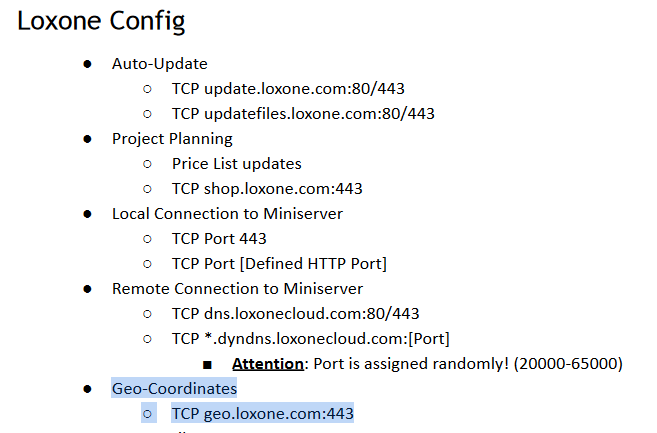
Task: Click the "TCP update.loxone.com:80/443" line
Action: pyautogui.click(x=288, y=89)
